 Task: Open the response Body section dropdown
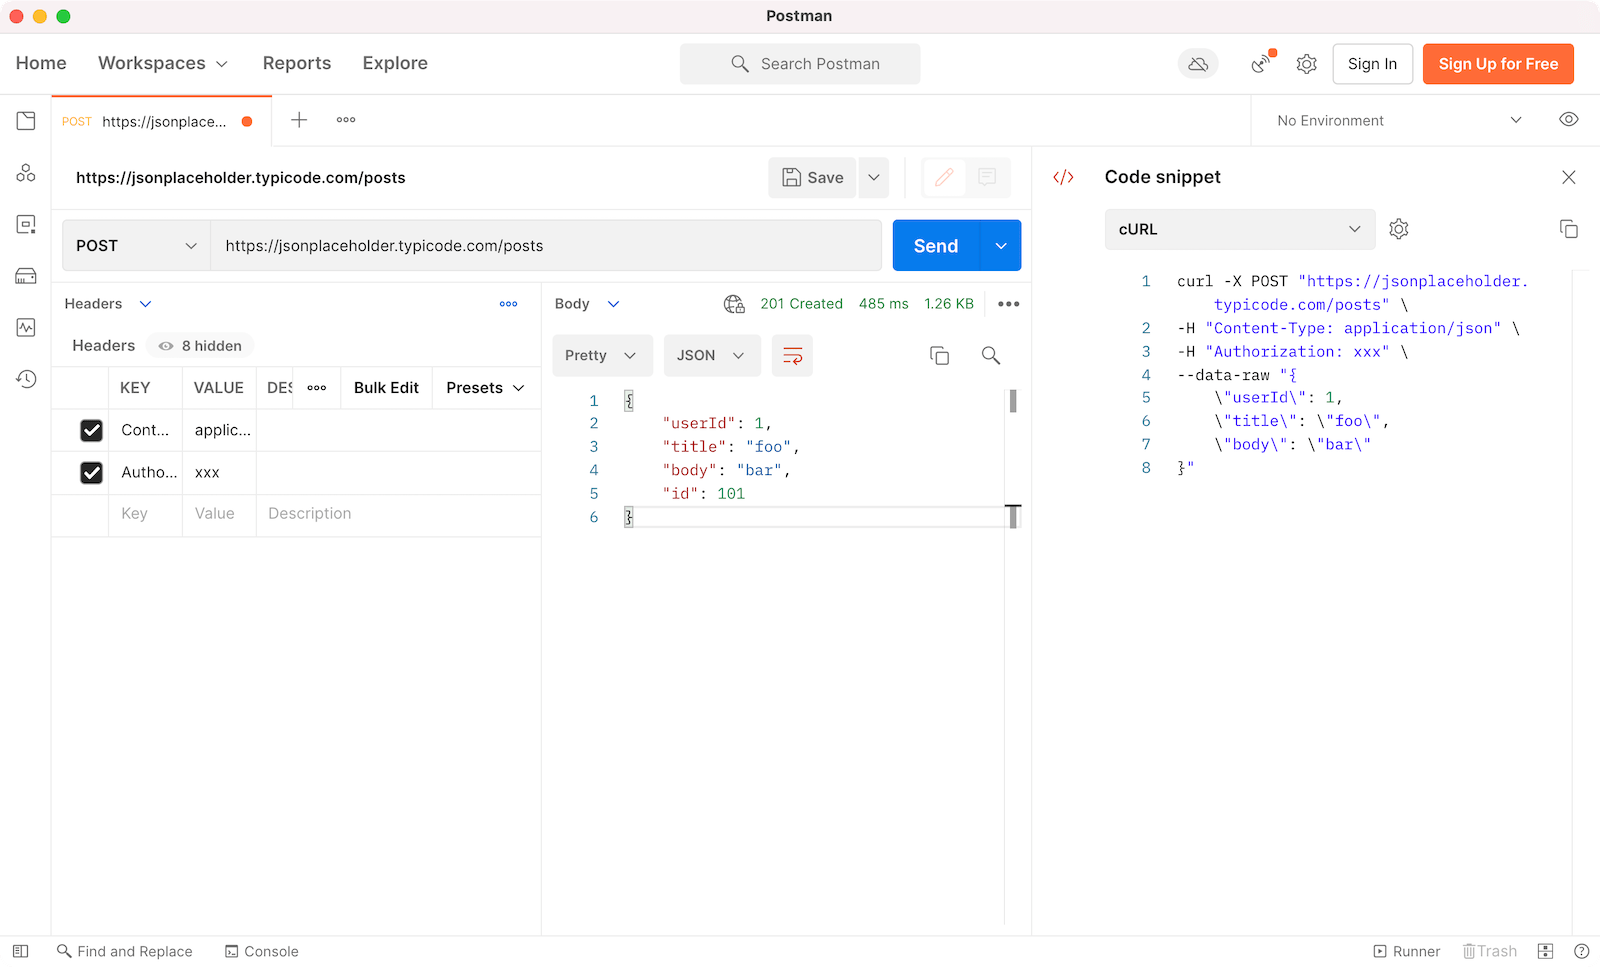(x=587, y=304)
